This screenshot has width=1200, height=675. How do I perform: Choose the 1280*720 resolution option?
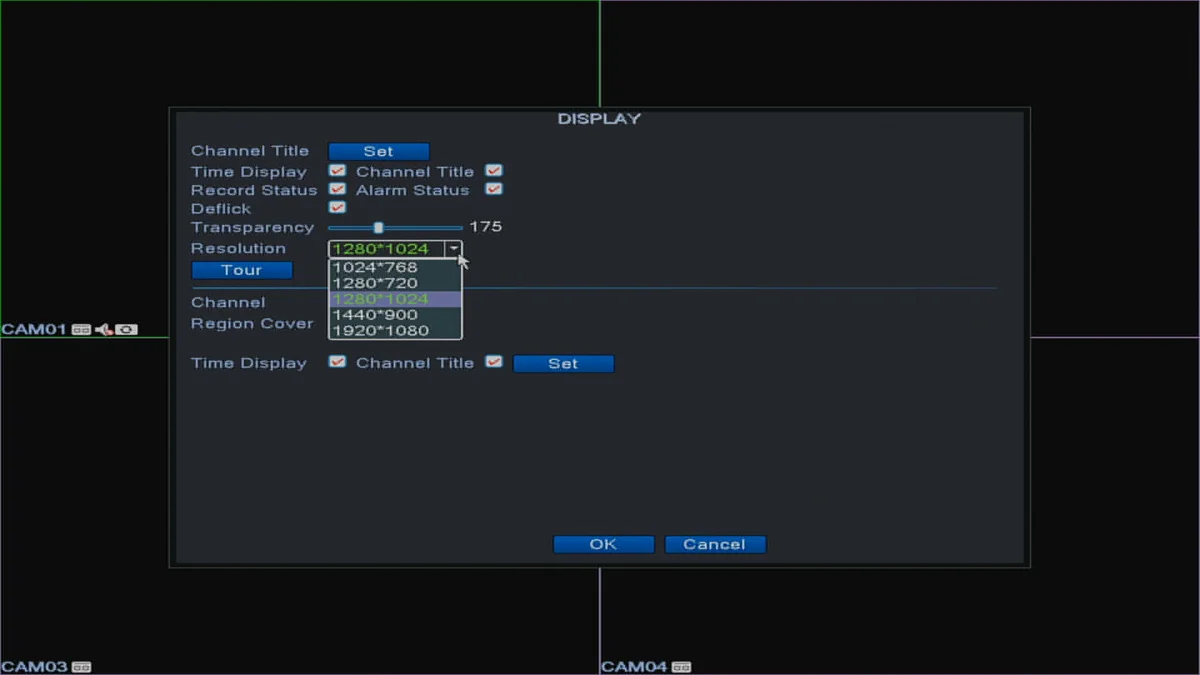click(x=395, y=283)
